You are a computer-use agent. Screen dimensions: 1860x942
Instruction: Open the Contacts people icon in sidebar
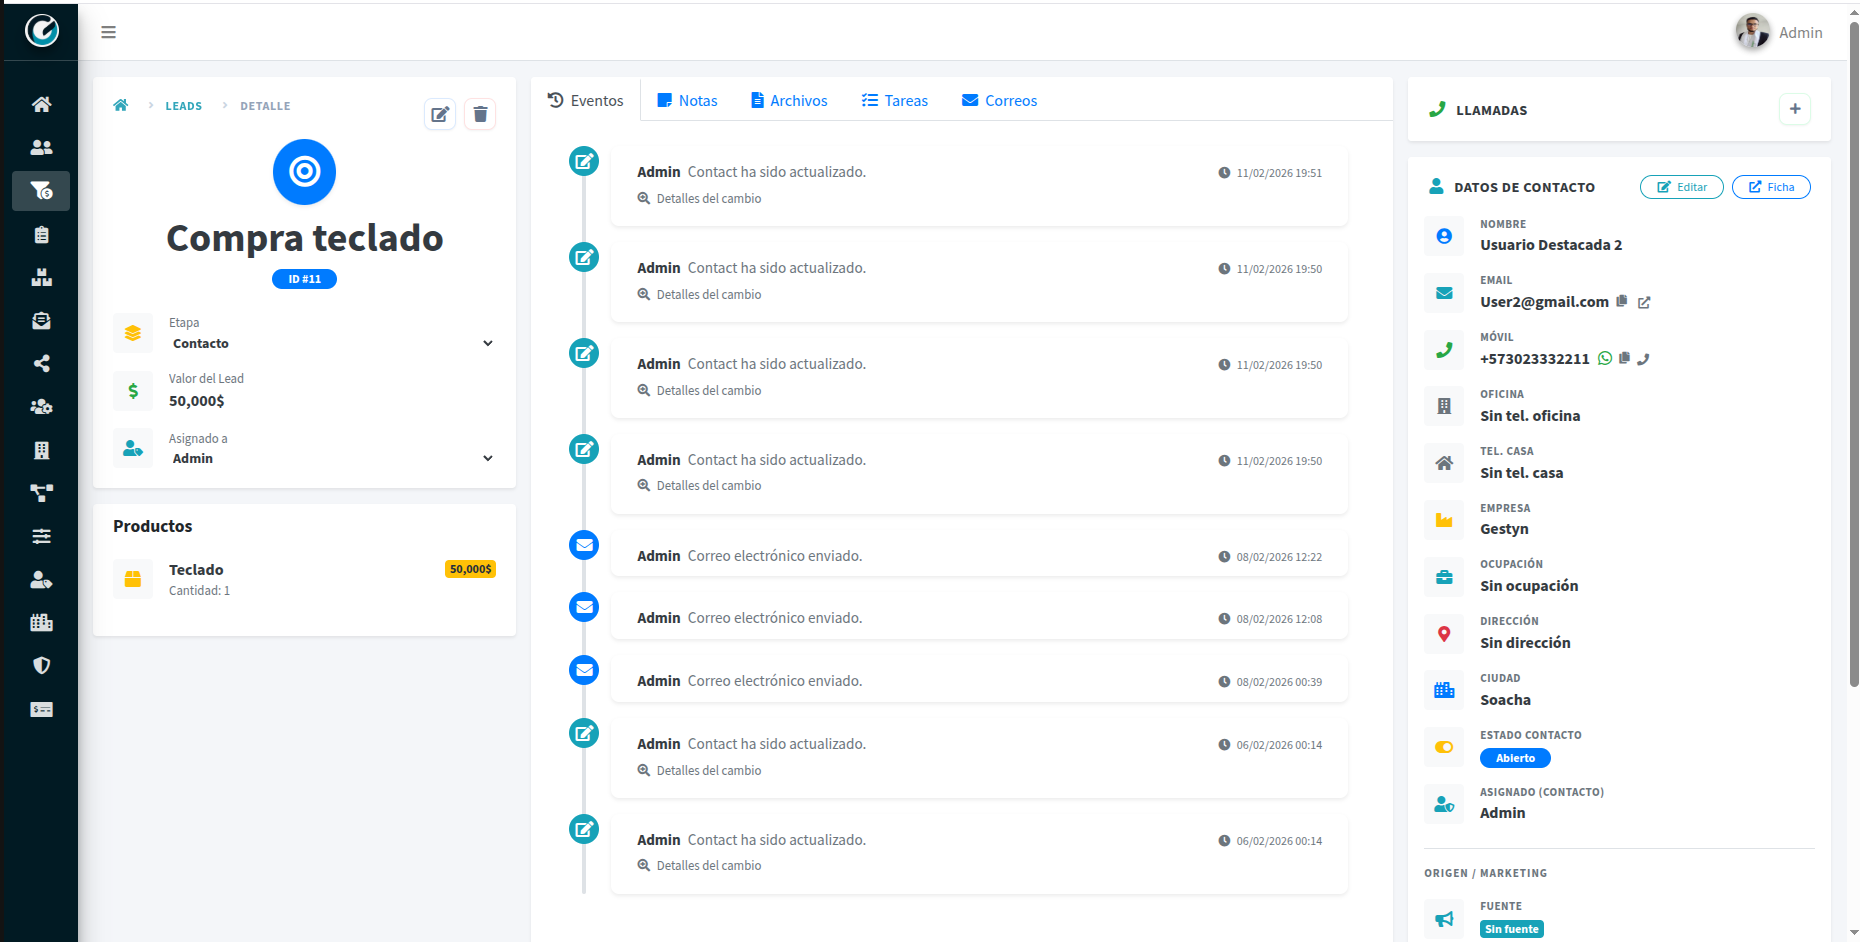[41, 147]
